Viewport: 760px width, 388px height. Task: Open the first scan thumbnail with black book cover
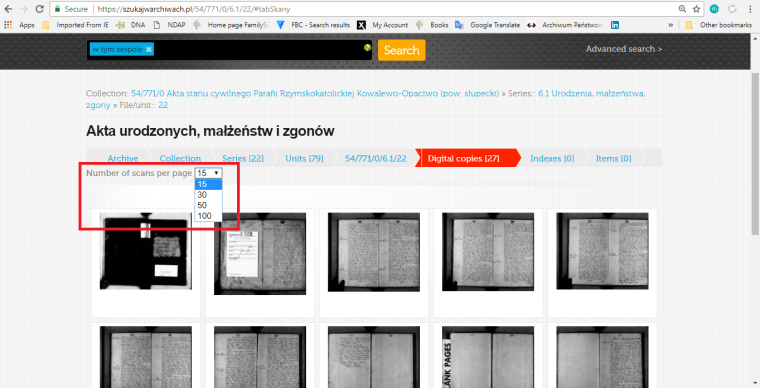tap(145, 251)
